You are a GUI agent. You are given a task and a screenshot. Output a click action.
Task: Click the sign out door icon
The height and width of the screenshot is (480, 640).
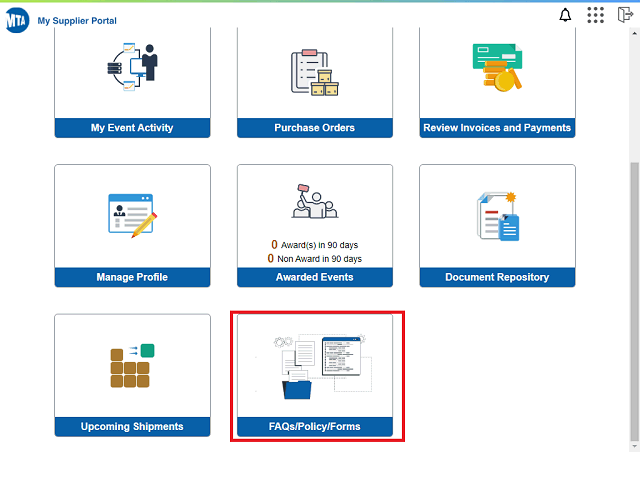click(625, 15)
